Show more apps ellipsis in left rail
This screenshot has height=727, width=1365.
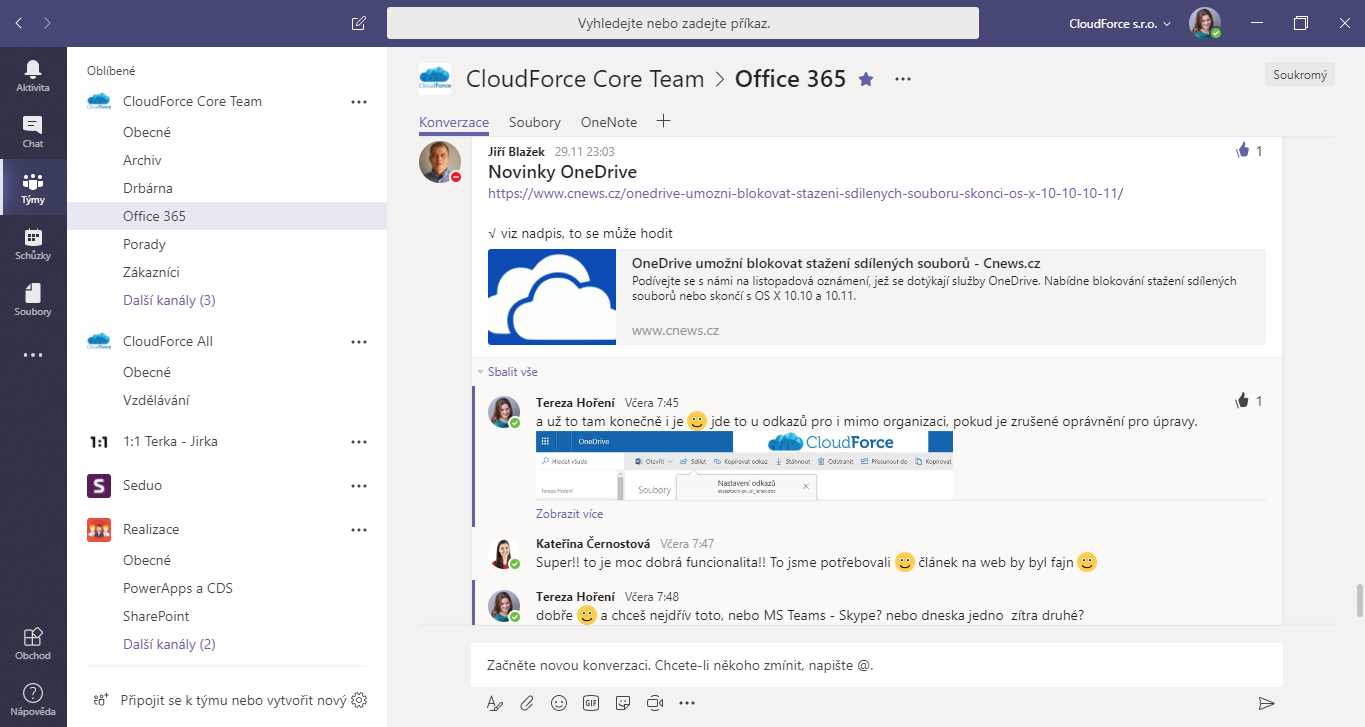(x=33, y=355)
